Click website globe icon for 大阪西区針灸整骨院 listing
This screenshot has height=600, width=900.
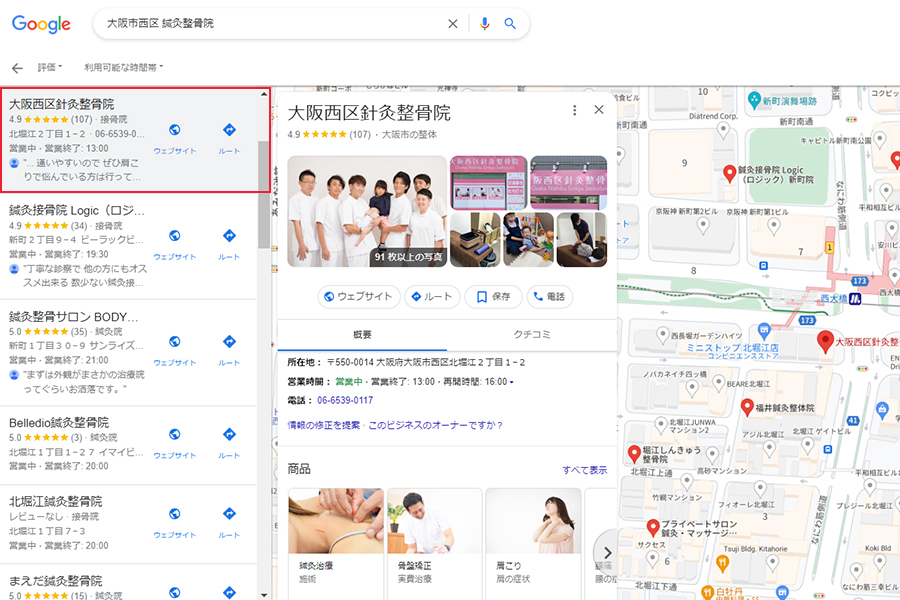[175, 130]
